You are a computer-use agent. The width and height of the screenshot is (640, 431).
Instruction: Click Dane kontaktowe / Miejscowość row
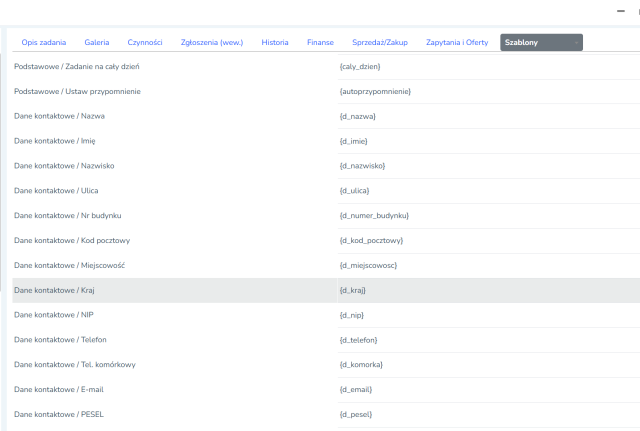pyautogui.click(x=326, y=265)
